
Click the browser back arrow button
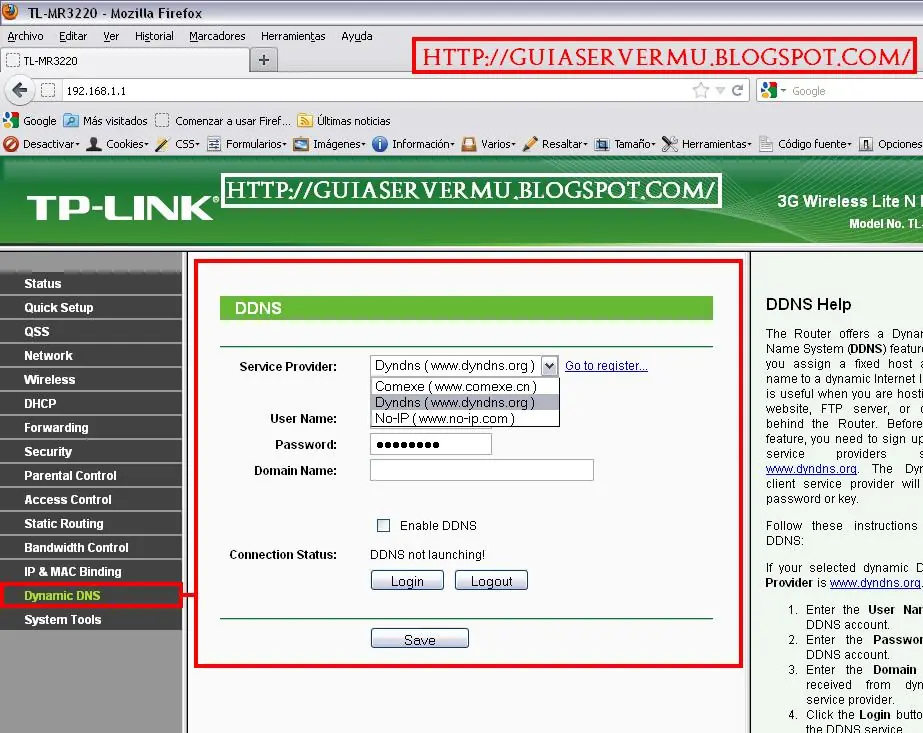tap(18, 90)
